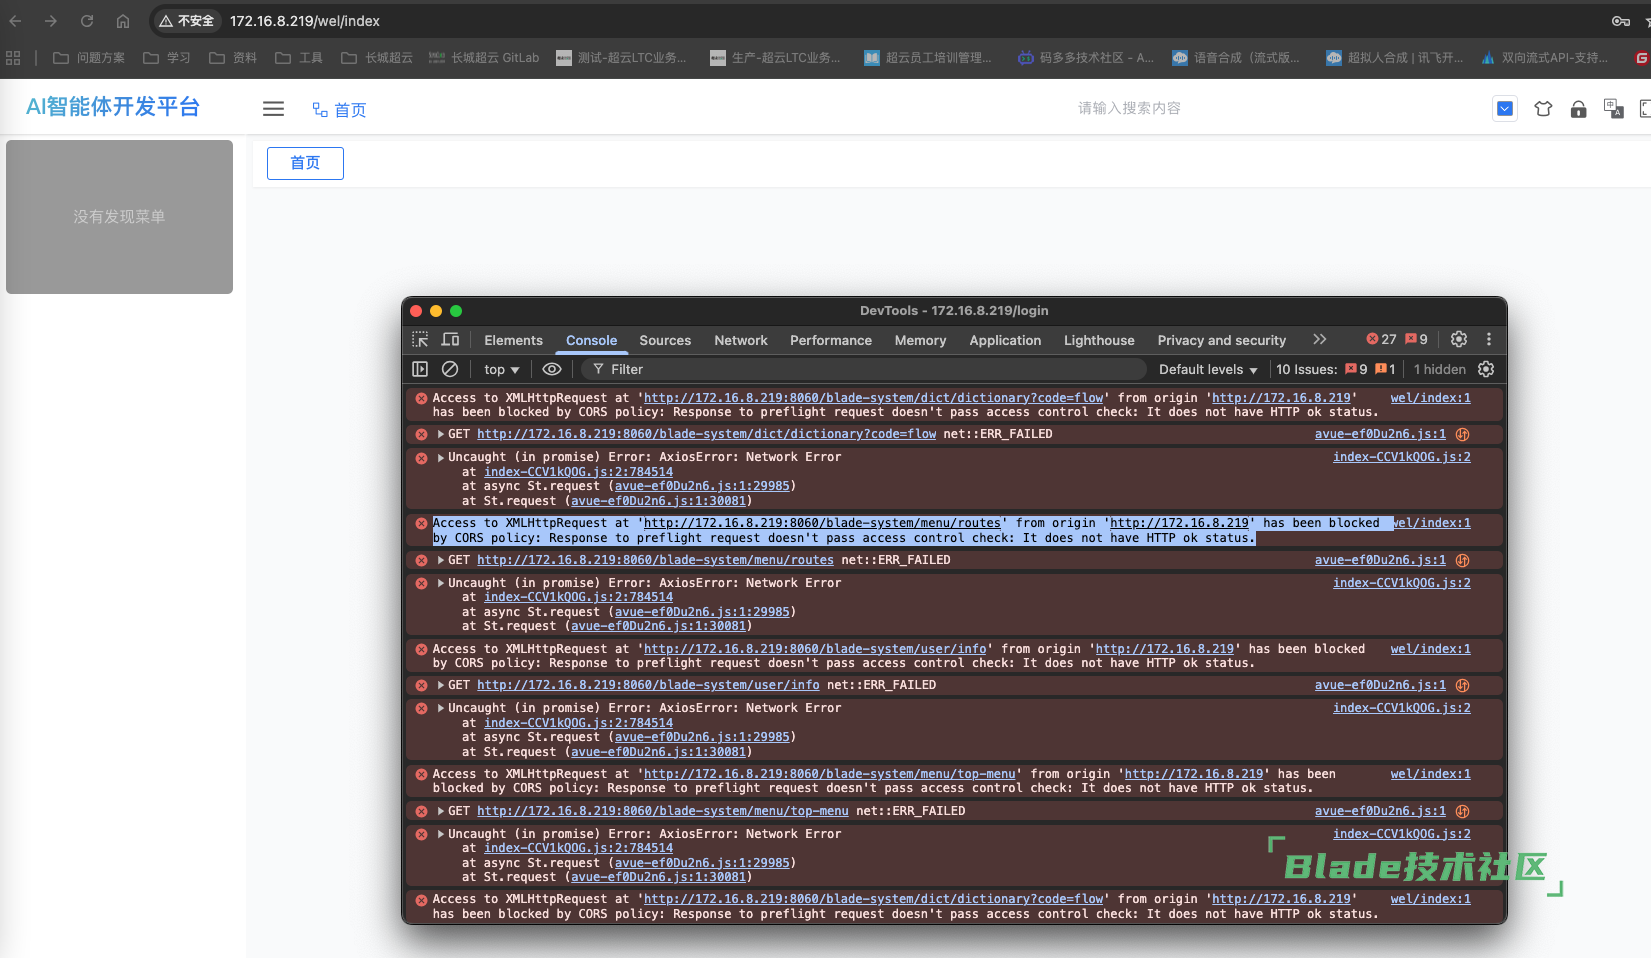Select the DevTools inspect element icon
1651x958 pixels.
[x=420, y=340]
